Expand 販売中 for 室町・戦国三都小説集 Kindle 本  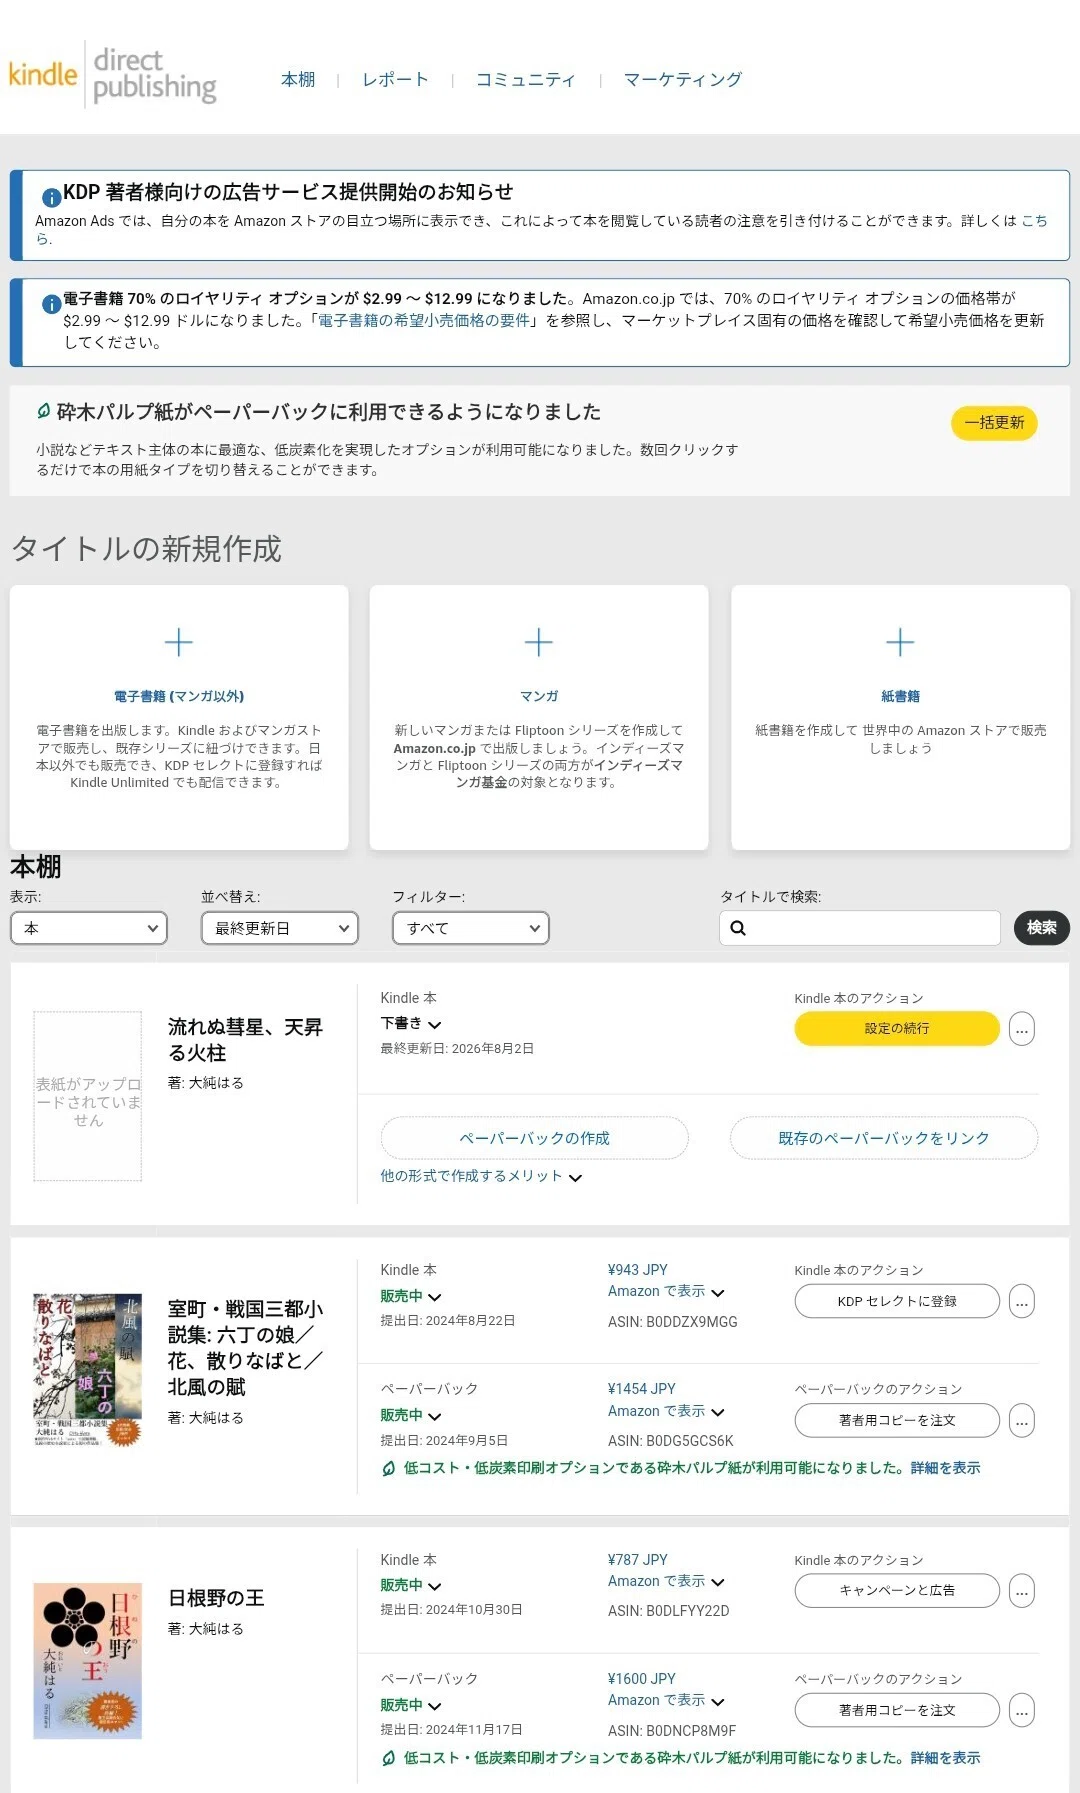[411, 1296]
